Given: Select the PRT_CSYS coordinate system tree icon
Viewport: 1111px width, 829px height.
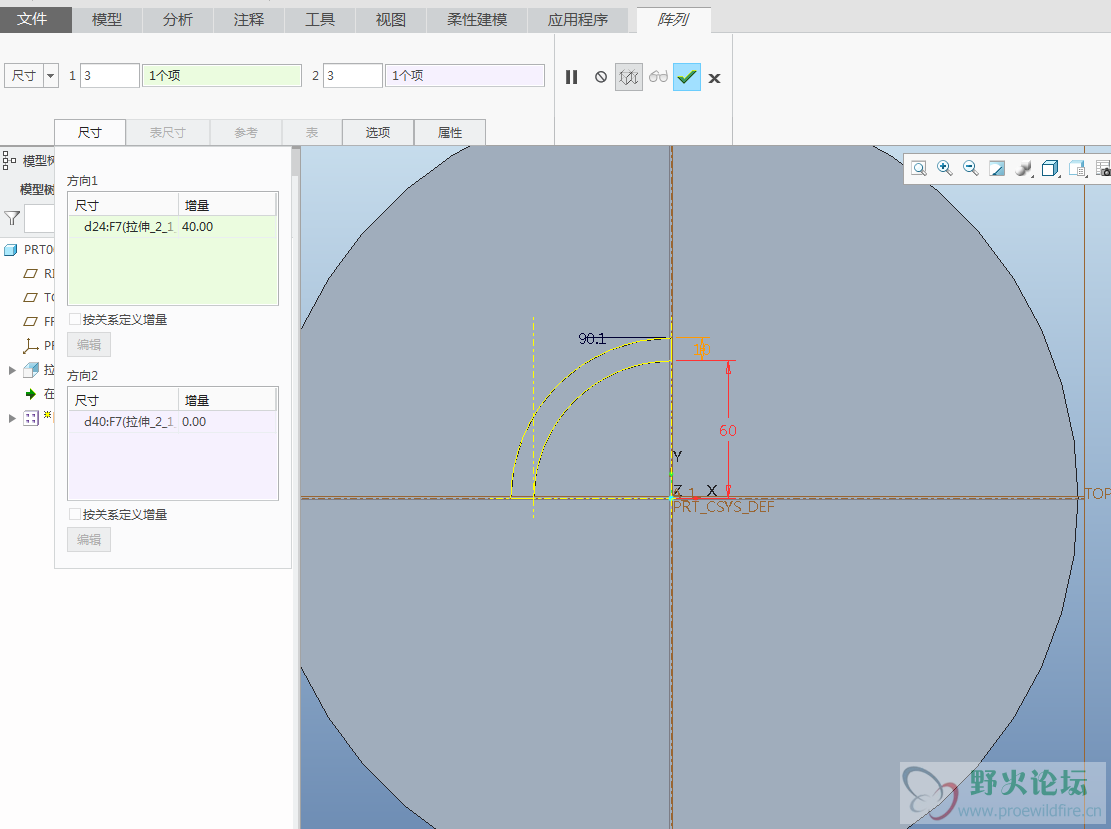Looking at the screenshot, I should [30, 346].
